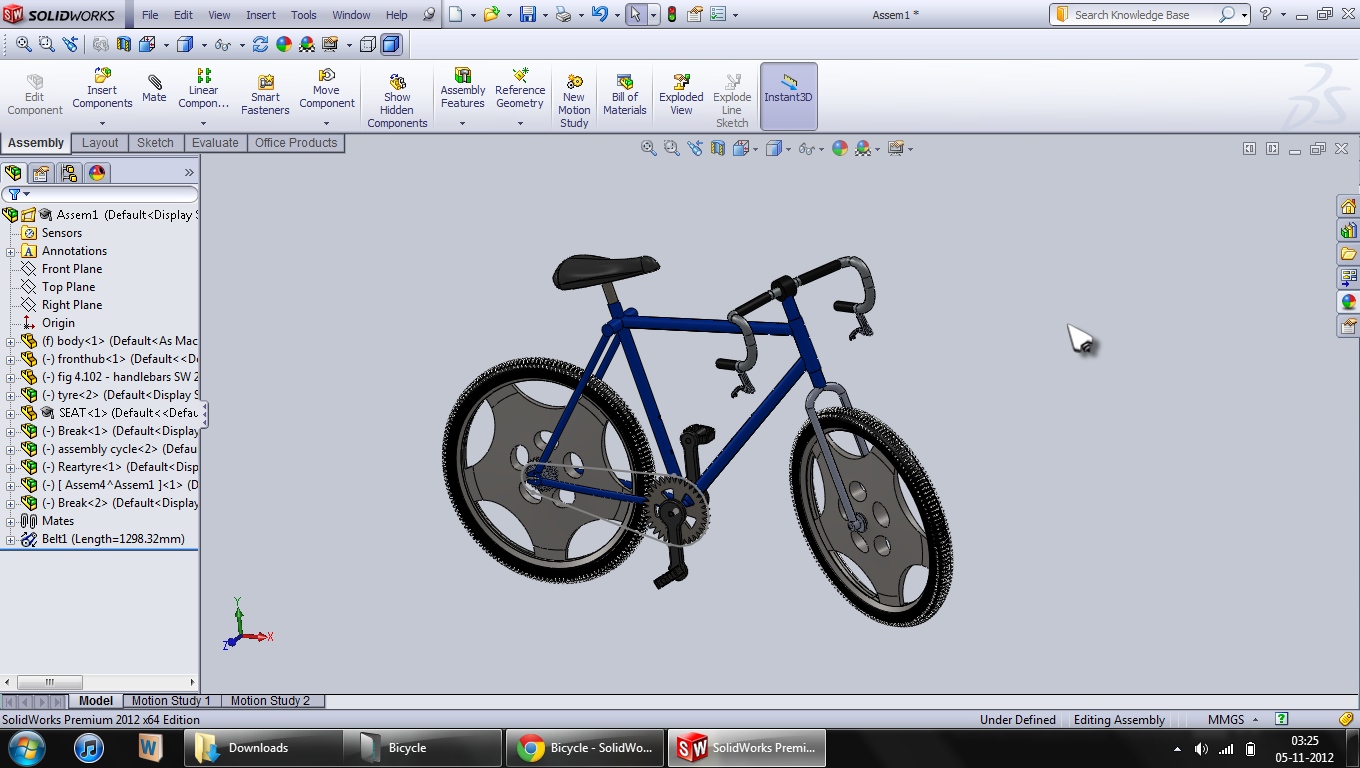Open the Word taskbar icon

point(150,748)
